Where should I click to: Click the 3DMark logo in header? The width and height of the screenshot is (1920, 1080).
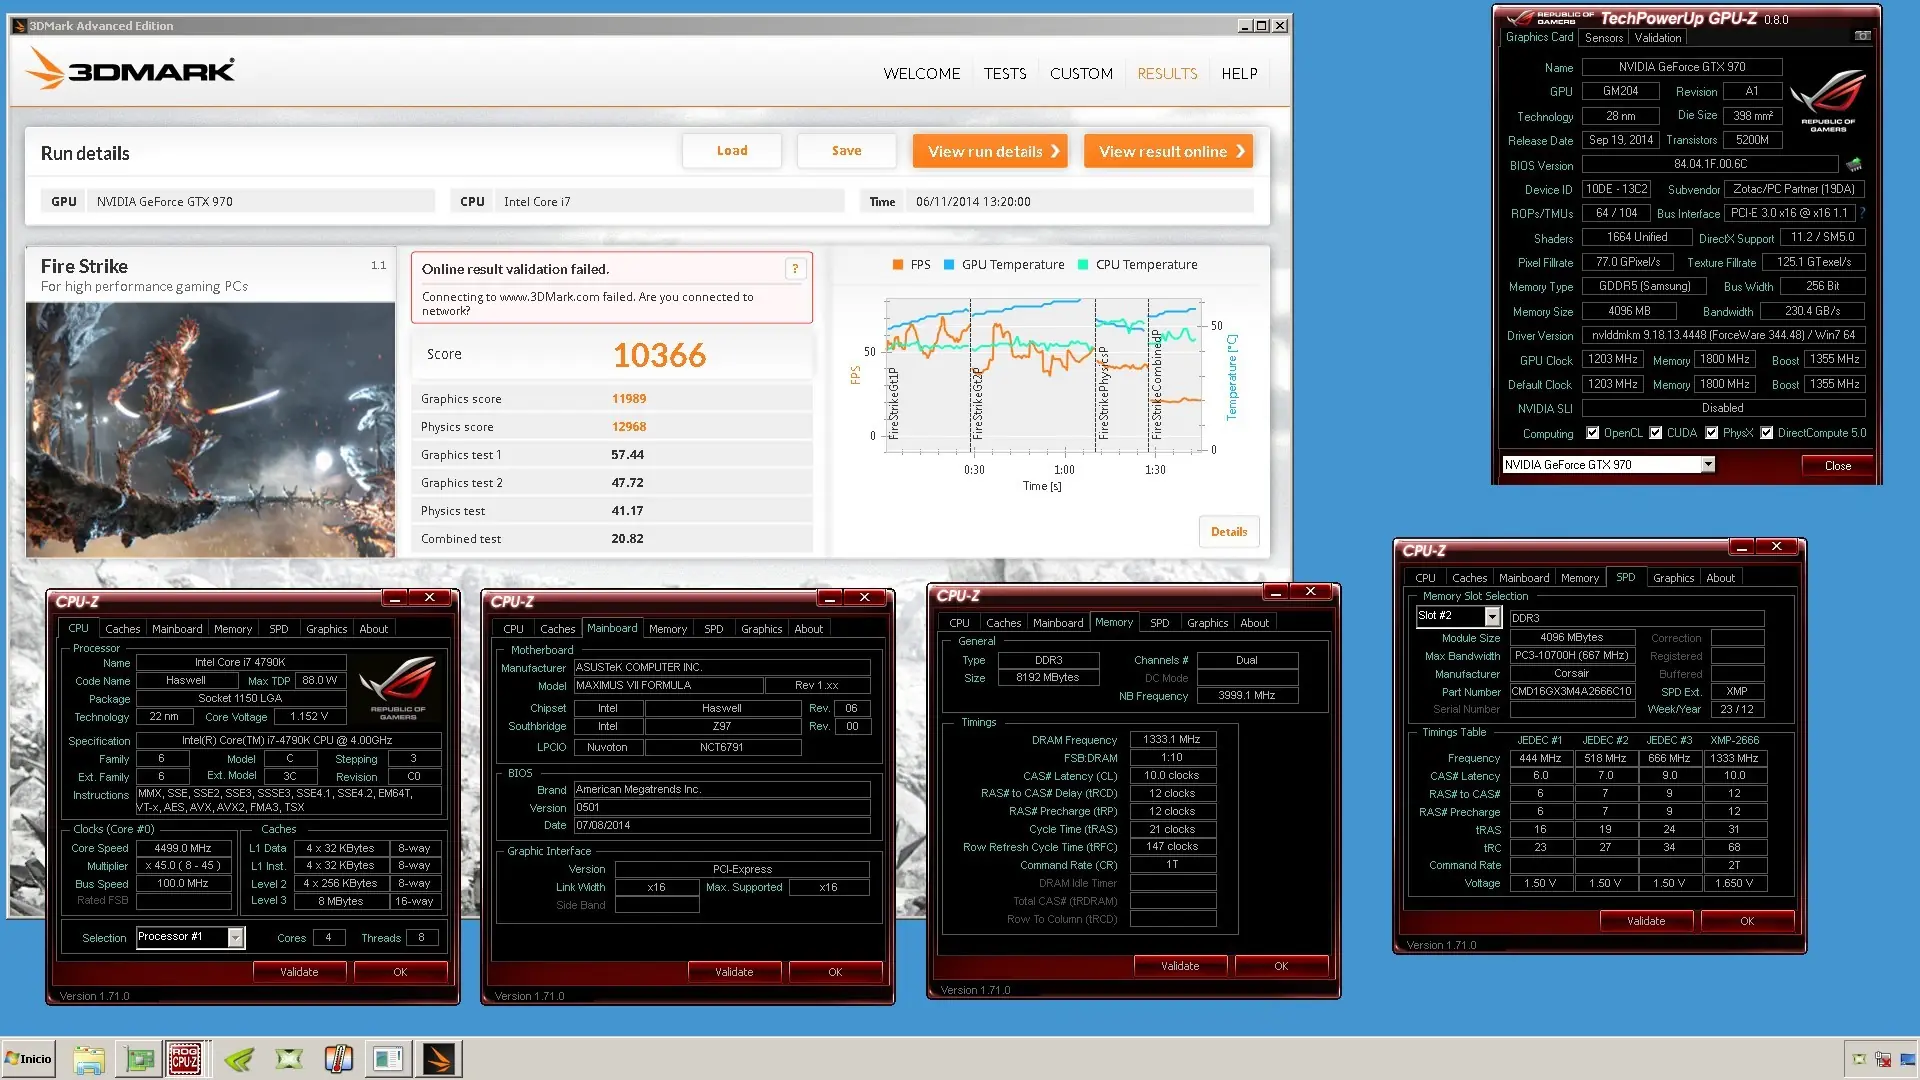coord(130,70)
